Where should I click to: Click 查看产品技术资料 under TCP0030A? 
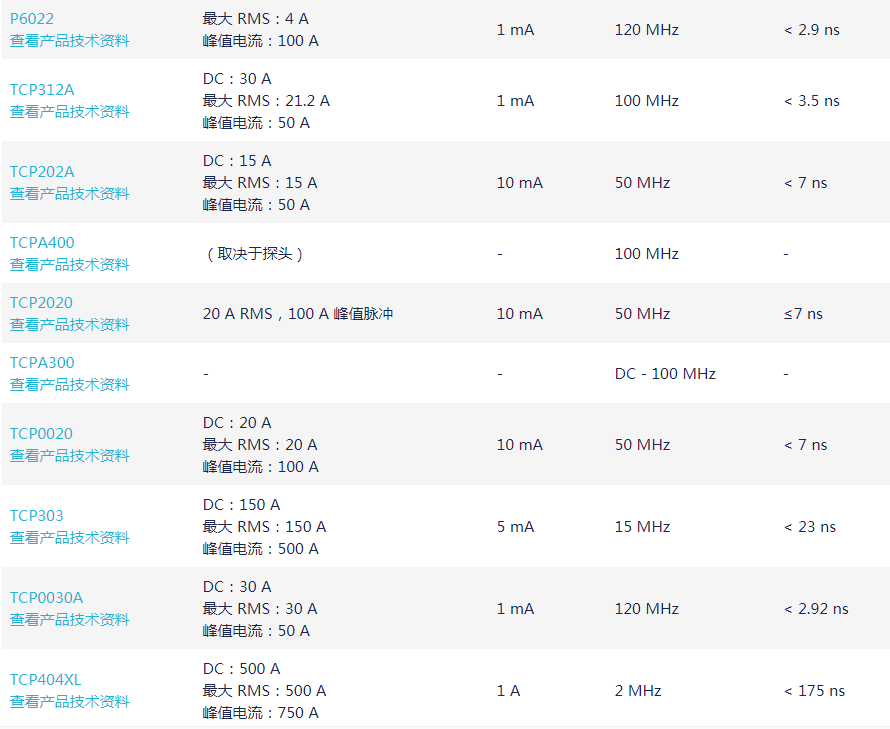pos(70,619)
